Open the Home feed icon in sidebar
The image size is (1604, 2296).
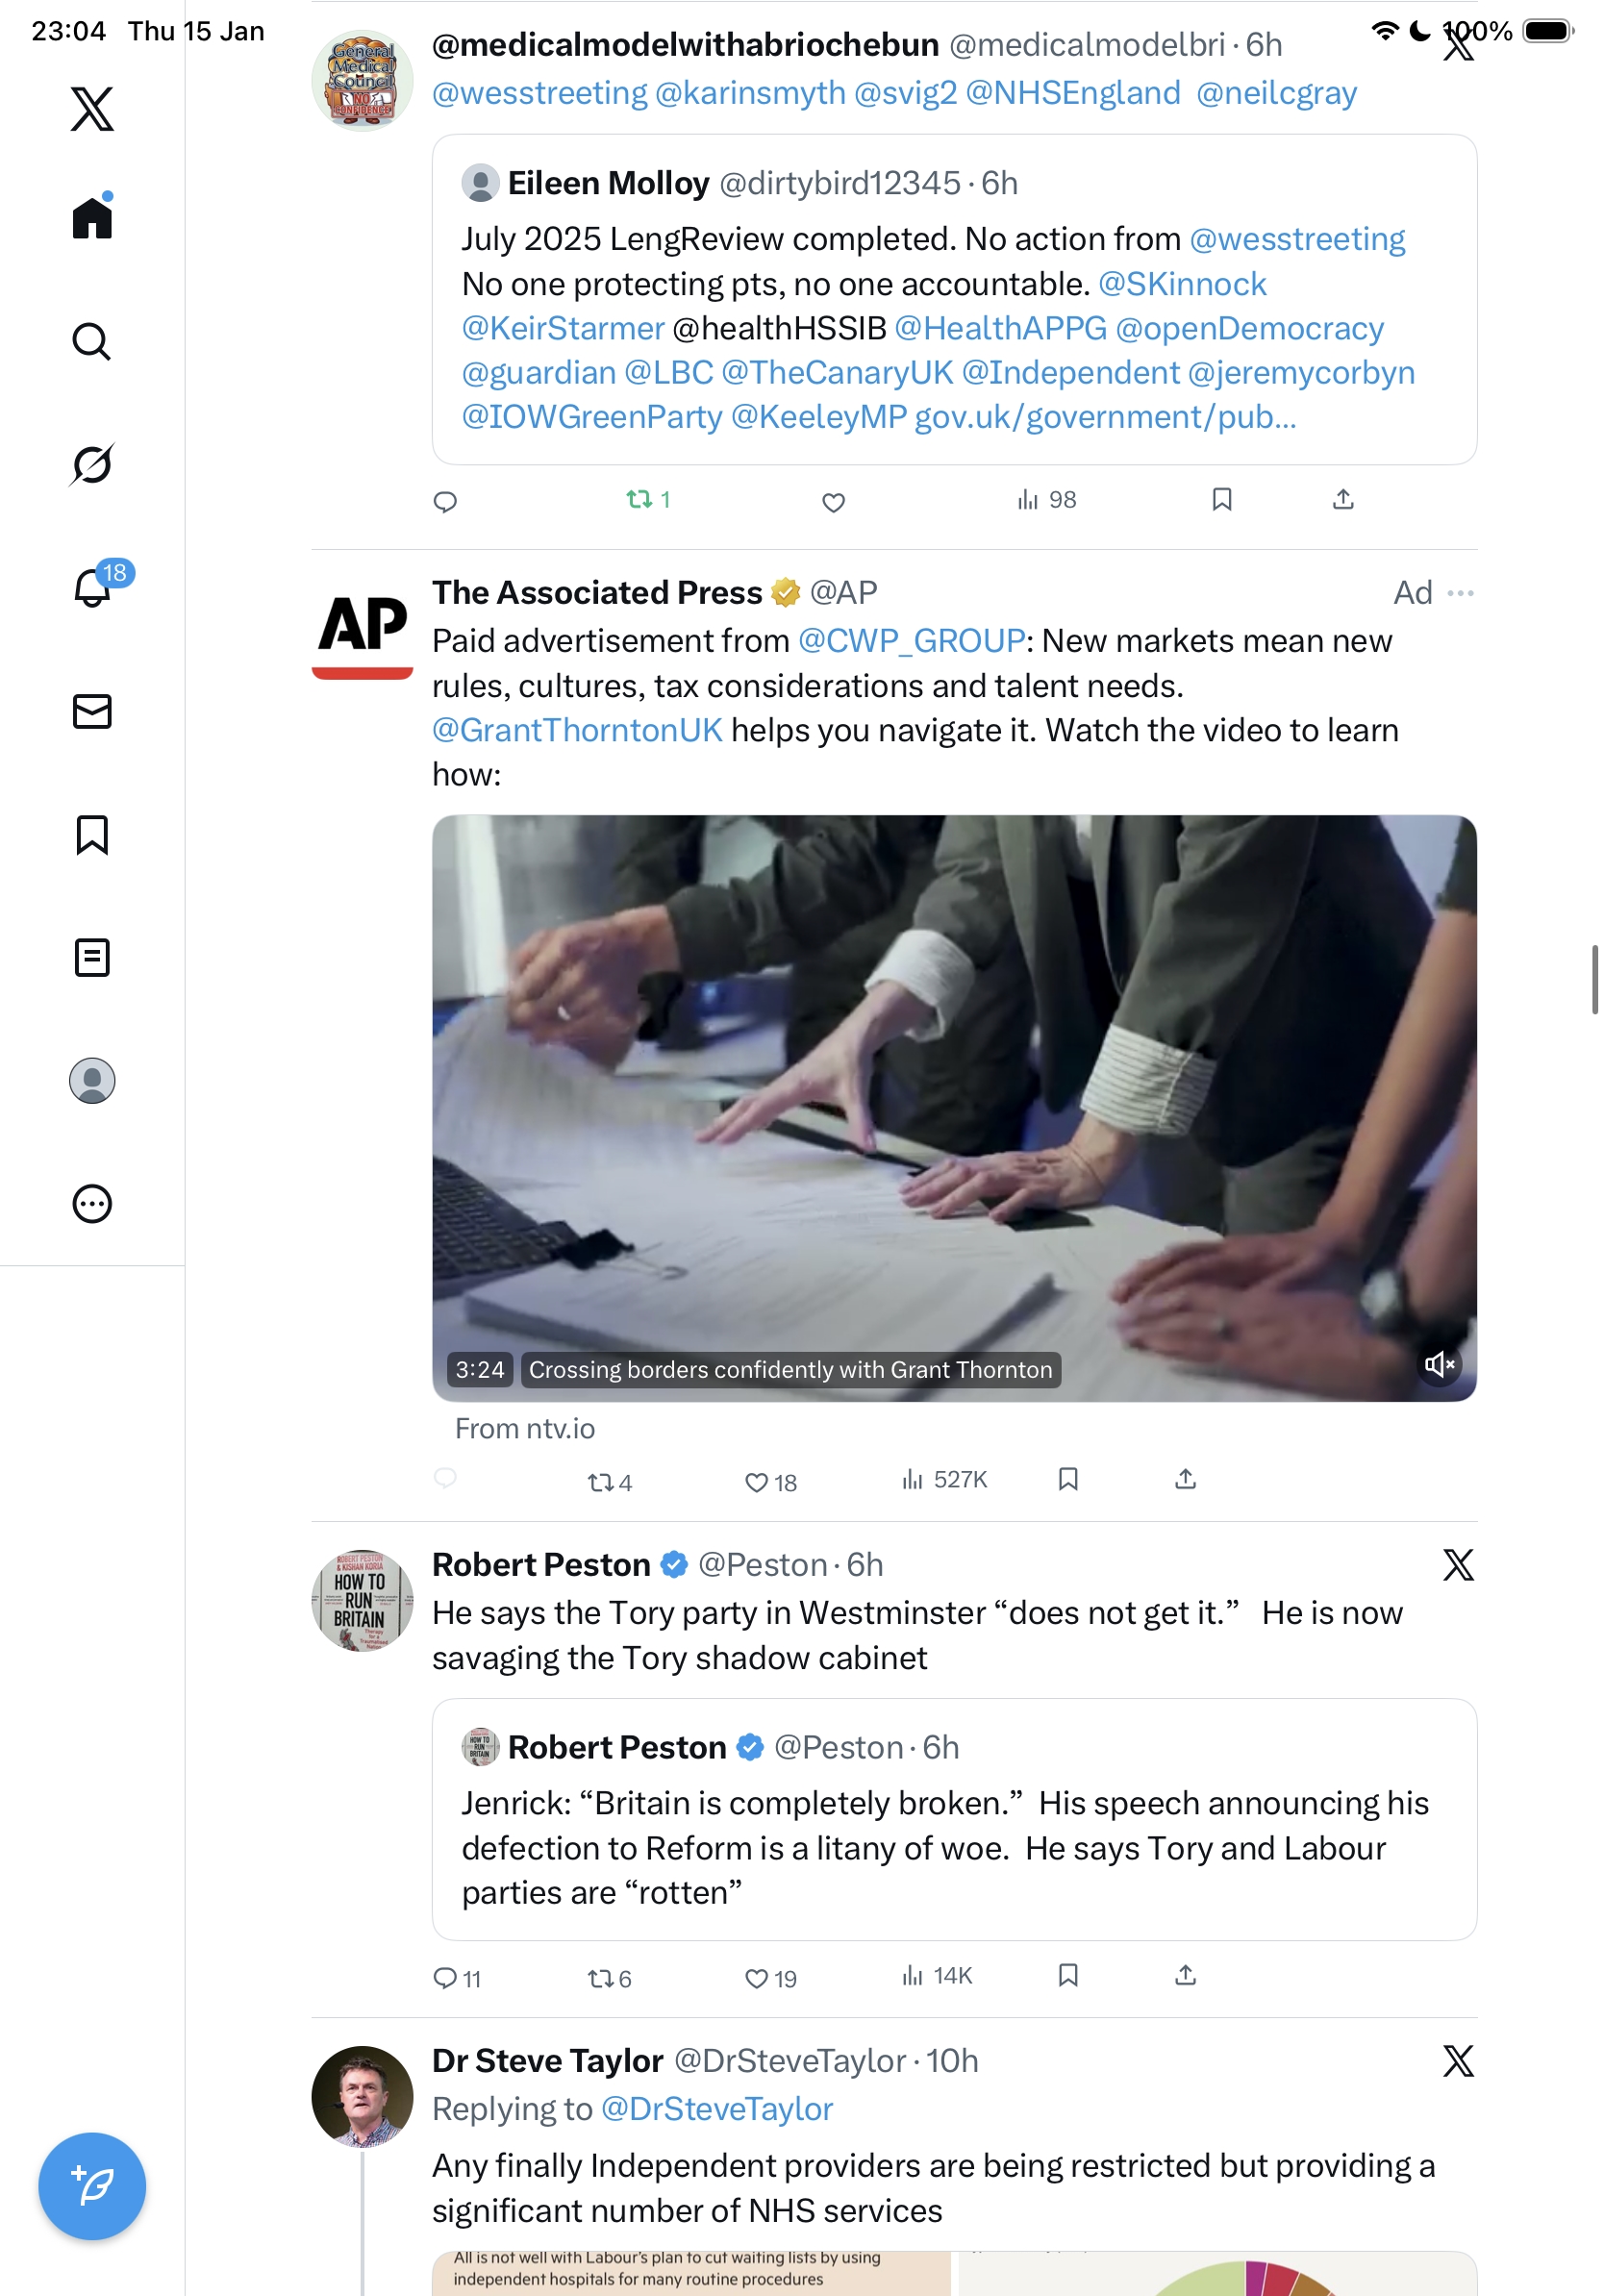(92, 217)
